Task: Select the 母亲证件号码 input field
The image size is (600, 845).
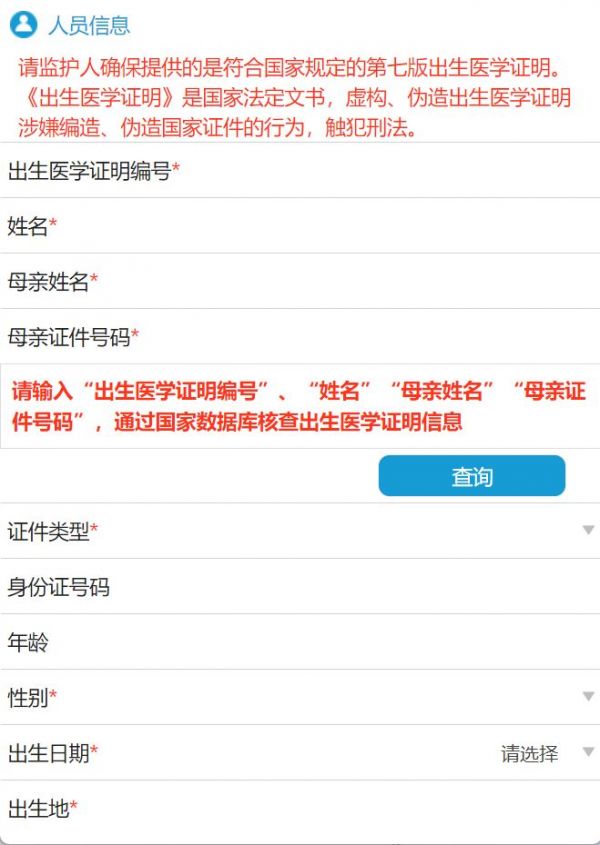Action: [x=300, y=337]
